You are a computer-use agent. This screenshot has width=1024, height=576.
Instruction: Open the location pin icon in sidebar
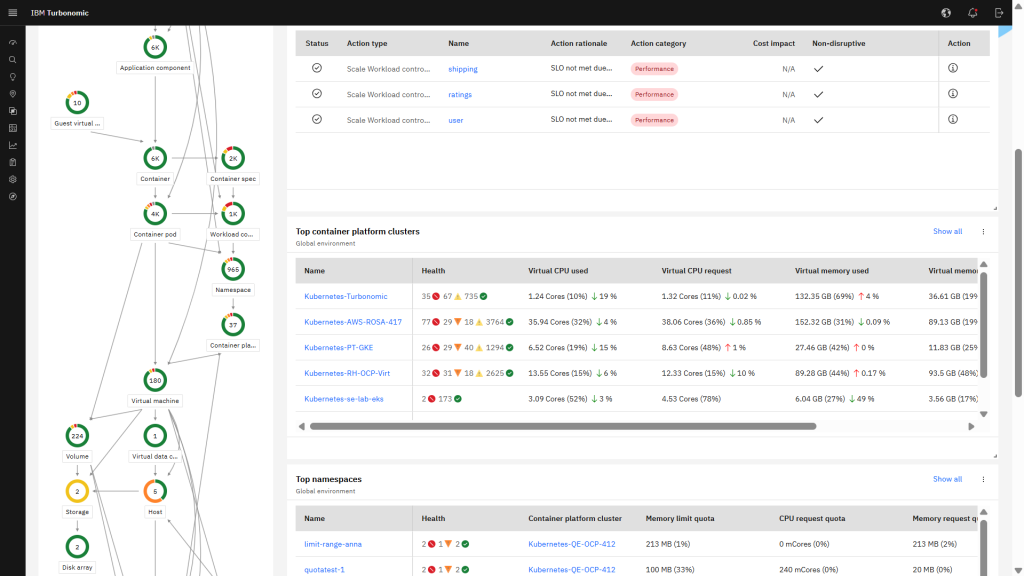click(x=12, y=94)
